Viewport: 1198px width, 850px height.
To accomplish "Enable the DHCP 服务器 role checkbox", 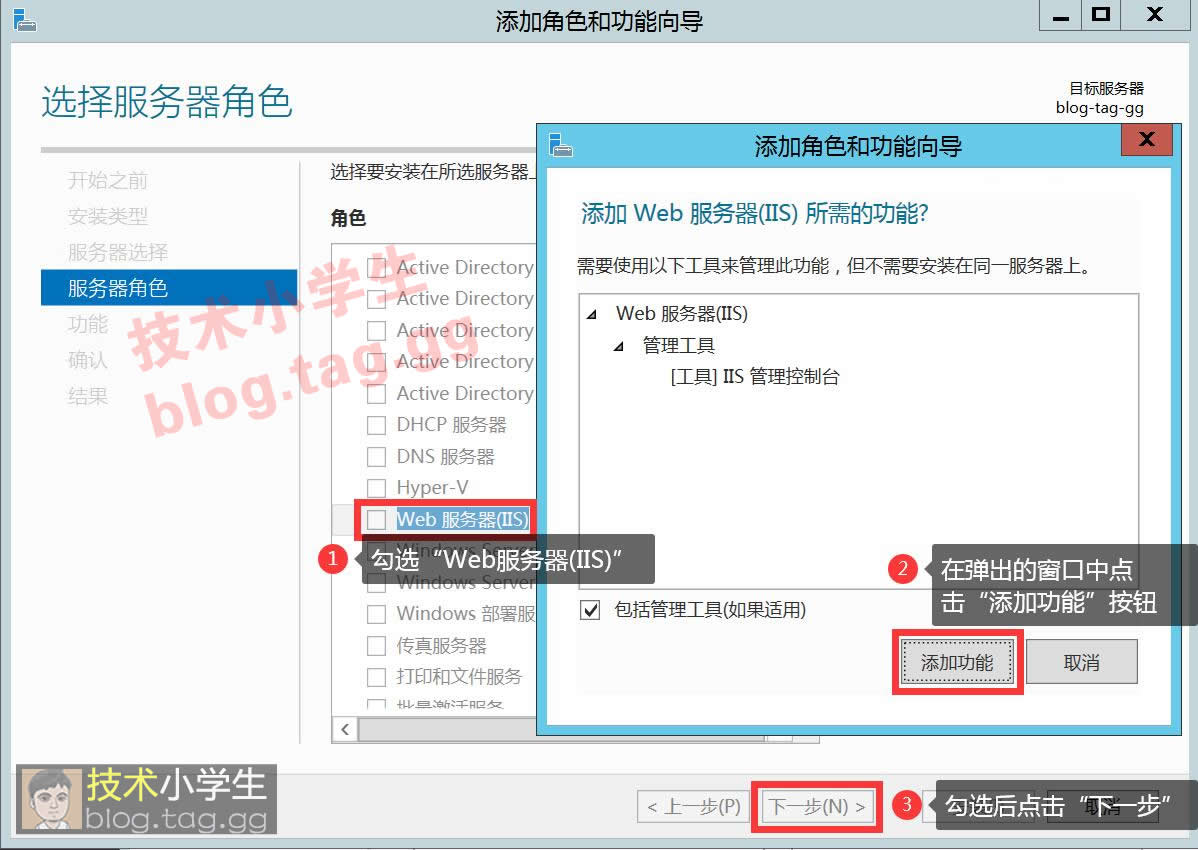I will 376,425.
